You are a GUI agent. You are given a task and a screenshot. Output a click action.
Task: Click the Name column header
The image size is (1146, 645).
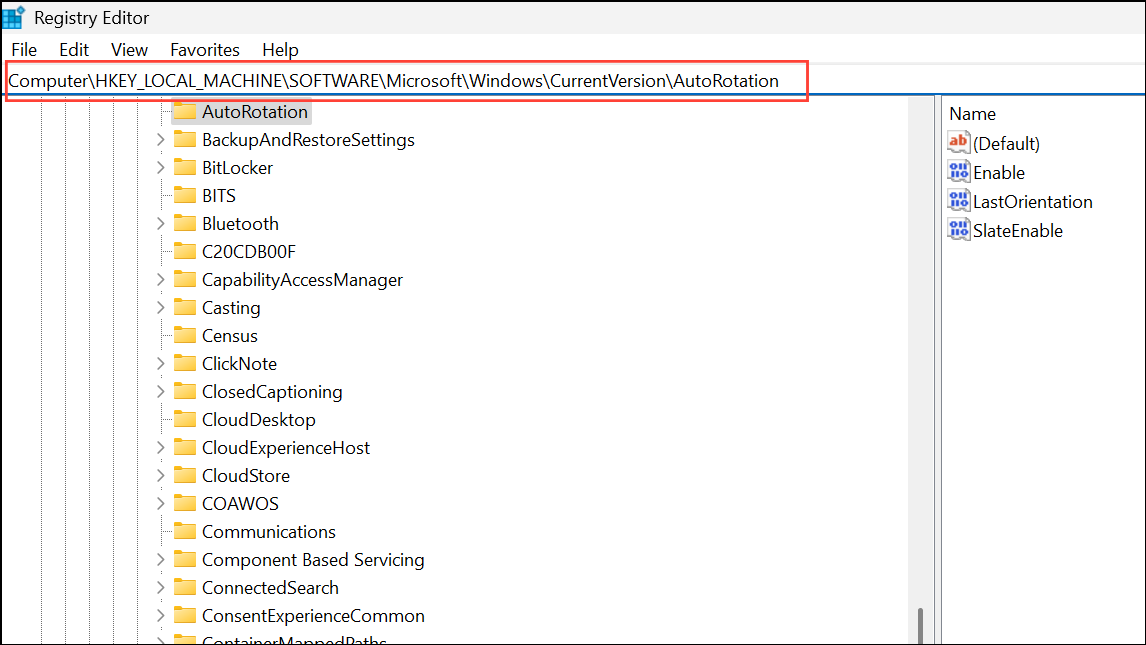(x=972, y=114)
